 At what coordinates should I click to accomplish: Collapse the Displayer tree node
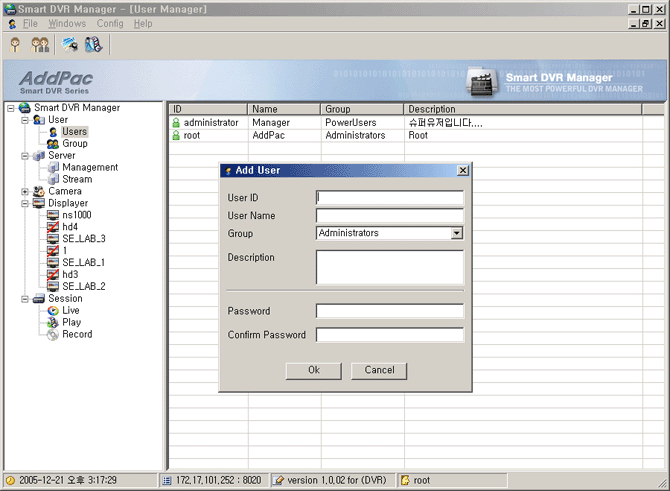(x=25, y=203)
